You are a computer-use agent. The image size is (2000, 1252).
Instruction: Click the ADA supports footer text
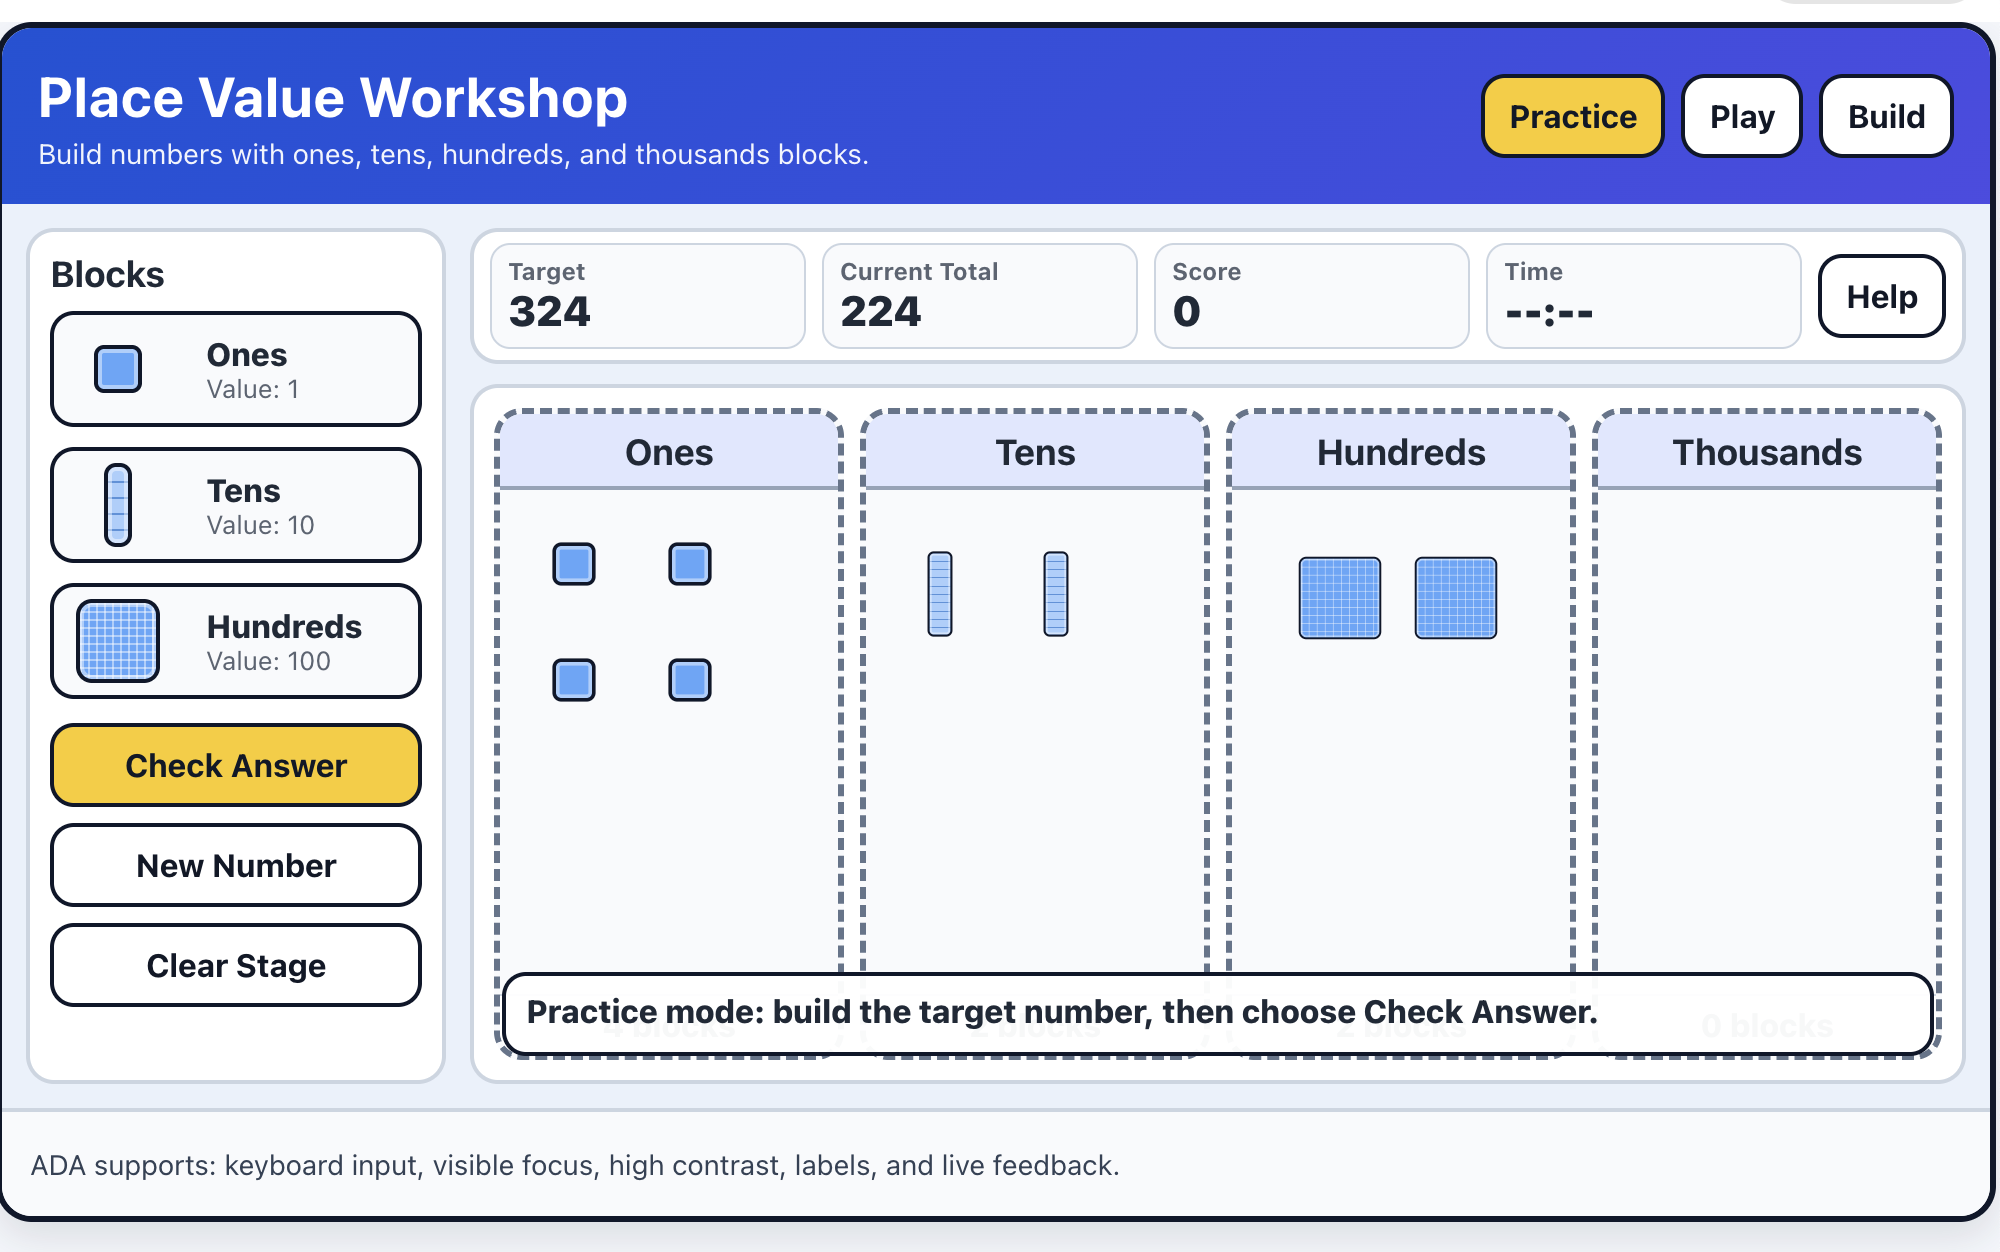click(x=575, y=1165)
